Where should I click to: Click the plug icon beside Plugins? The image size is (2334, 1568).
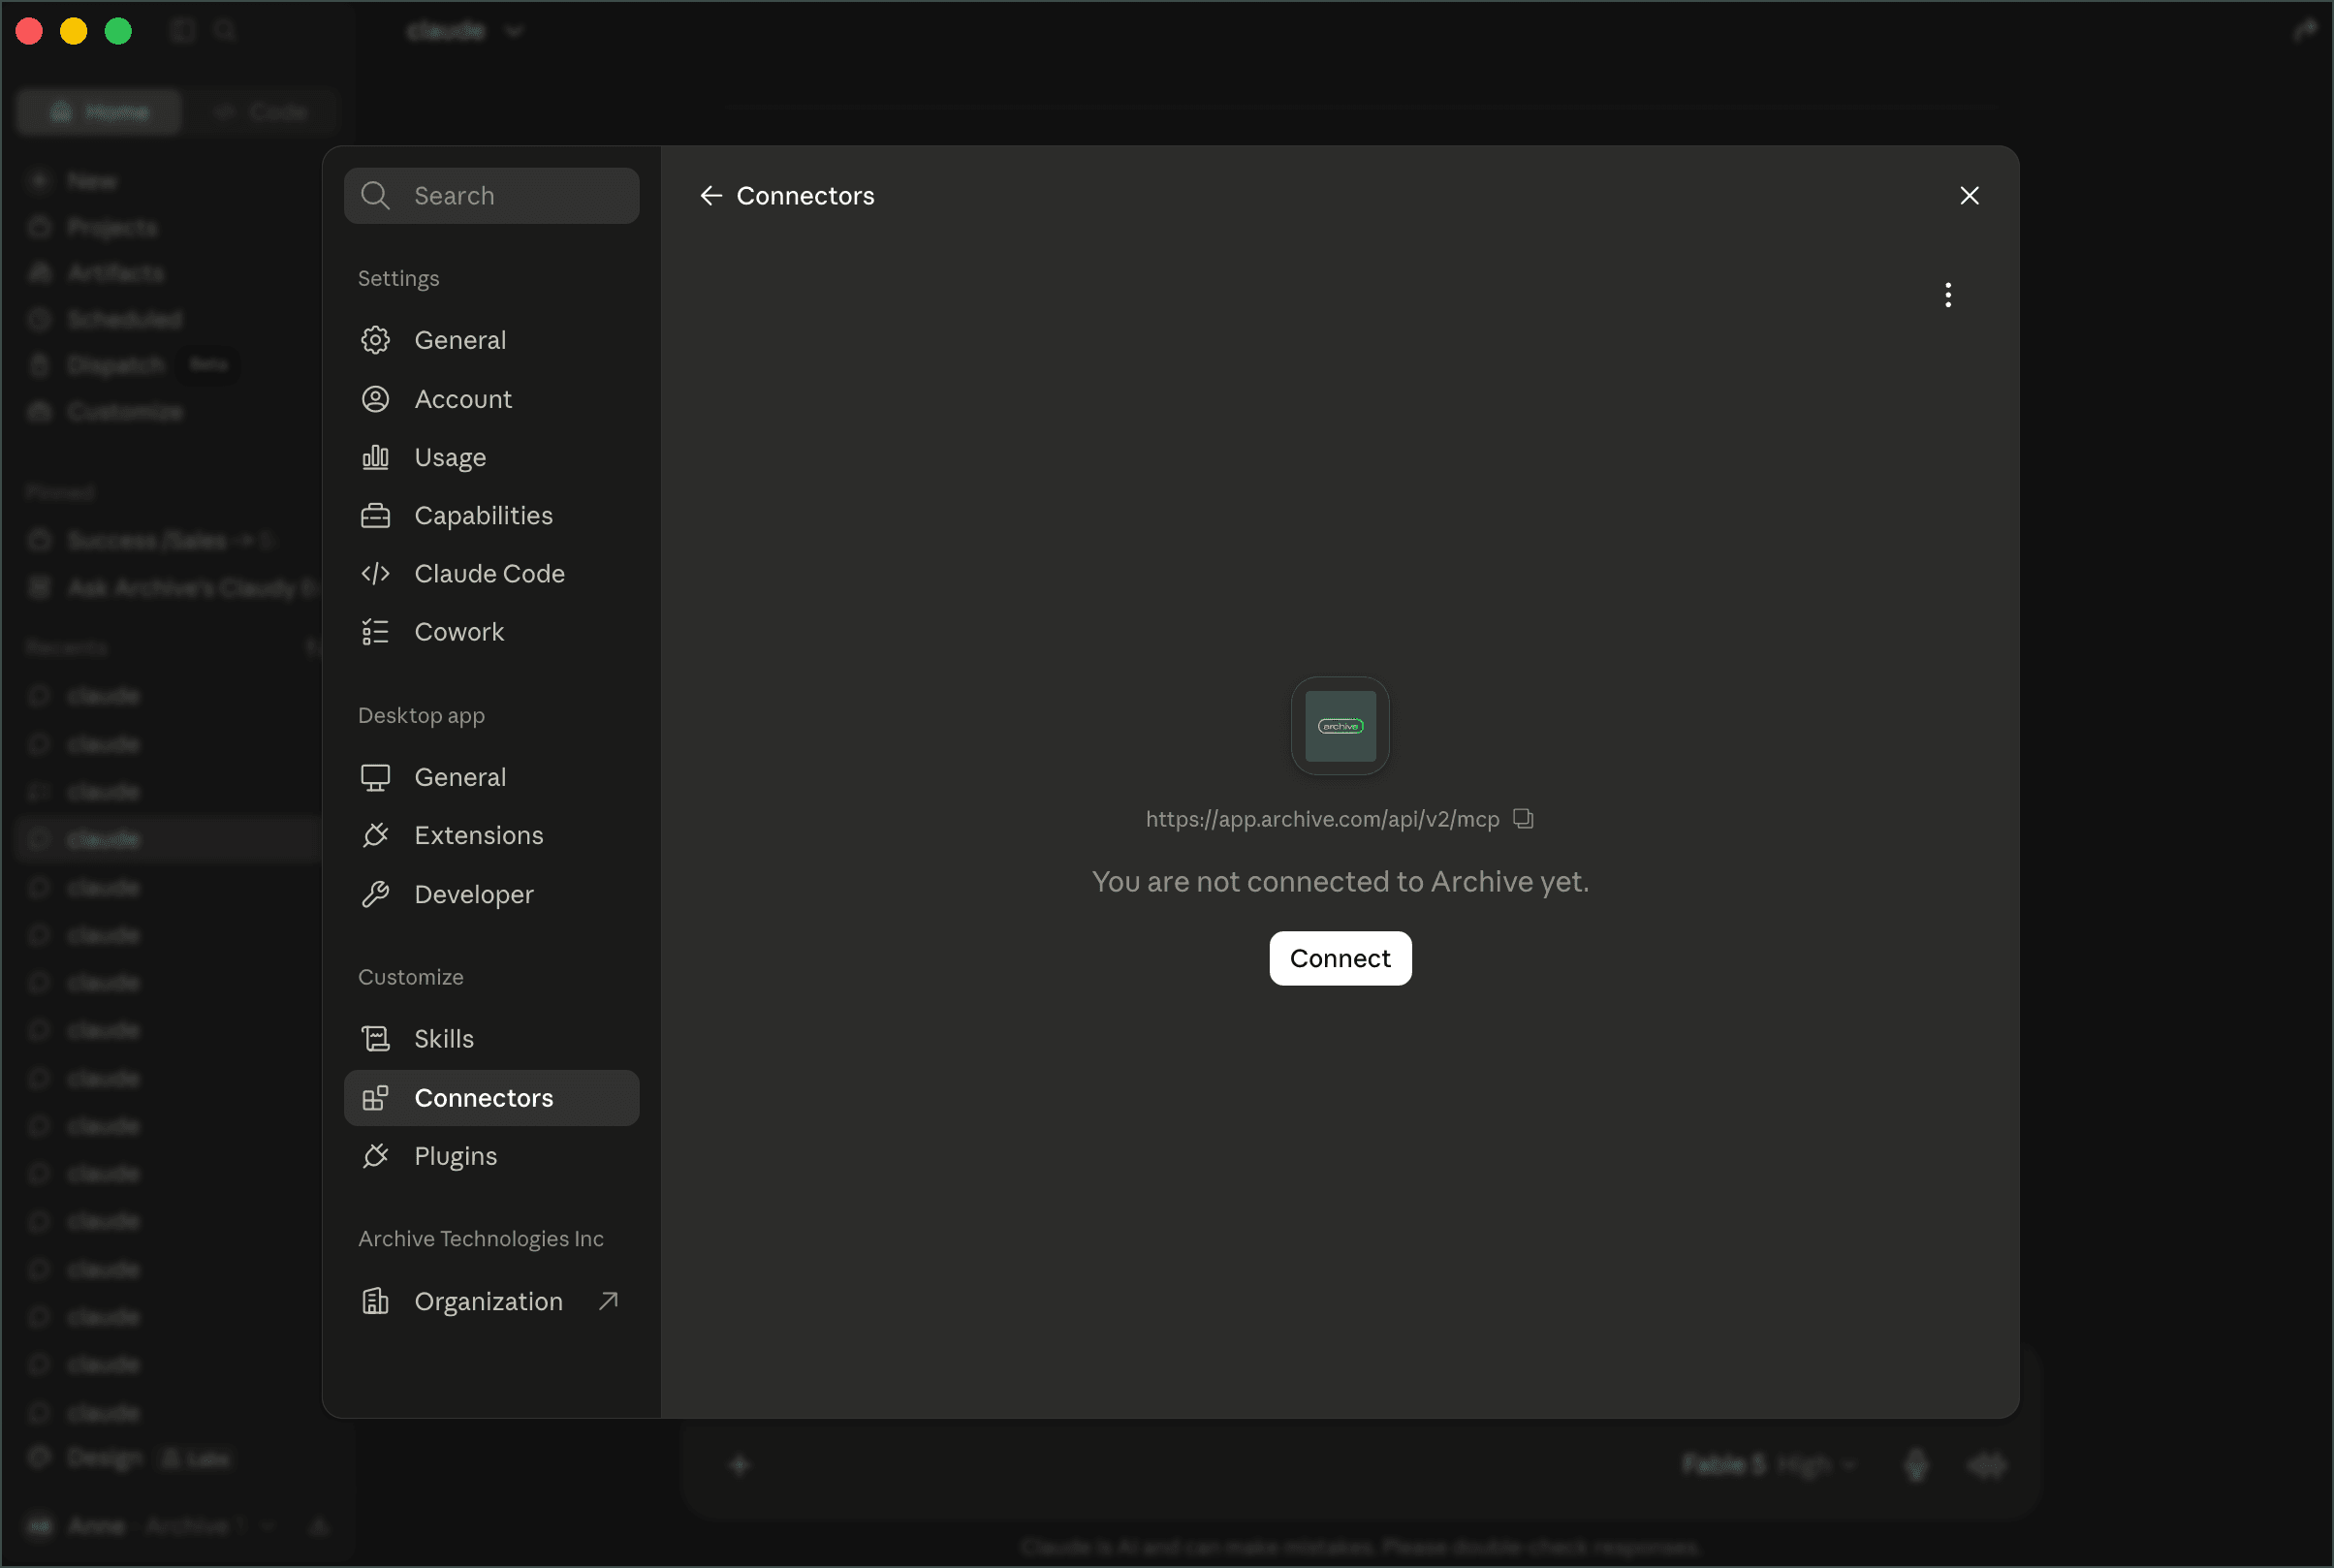(x=375, y=1156)
